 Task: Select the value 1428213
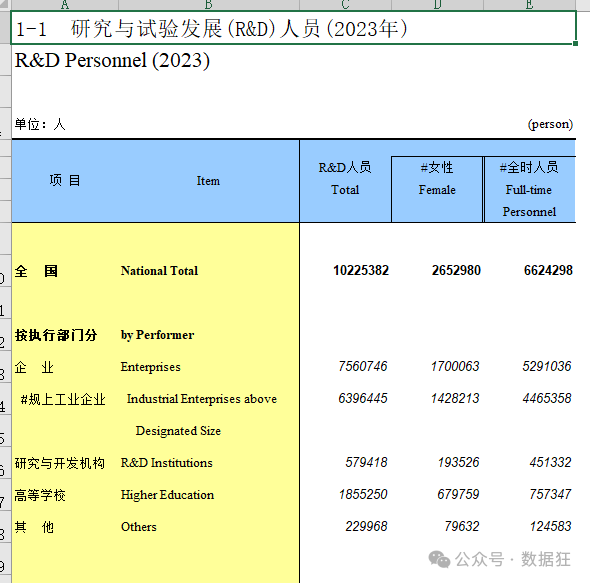455,398
